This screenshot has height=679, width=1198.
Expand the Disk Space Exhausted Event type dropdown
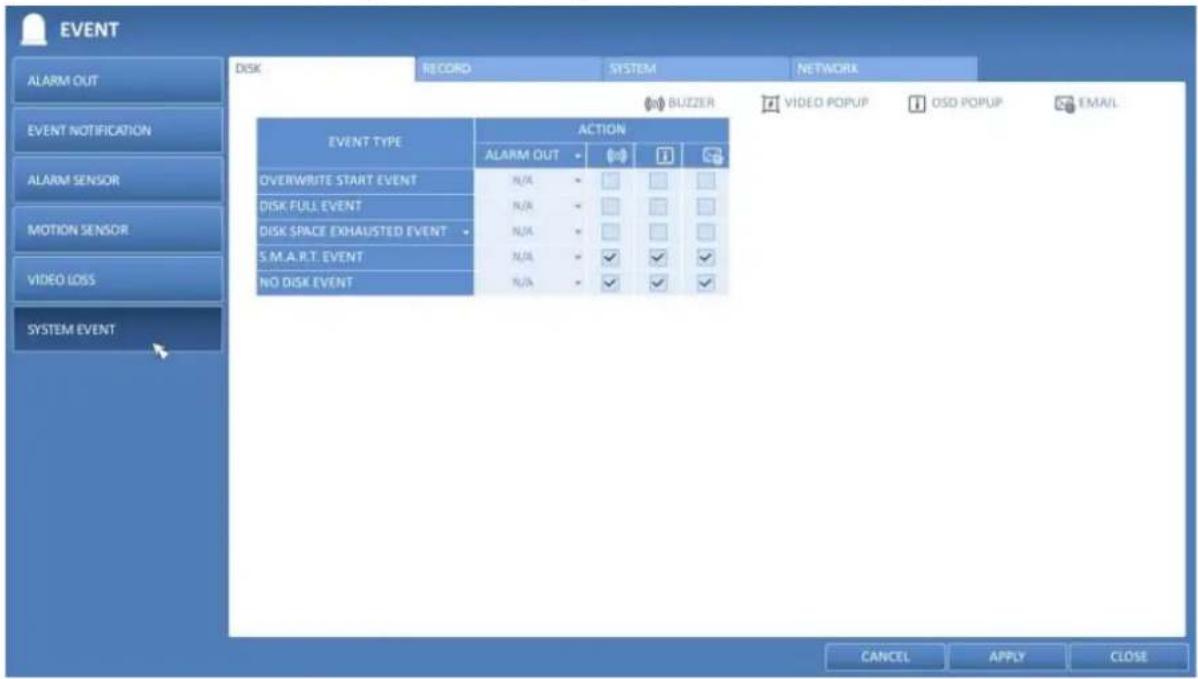click(466, 232)
